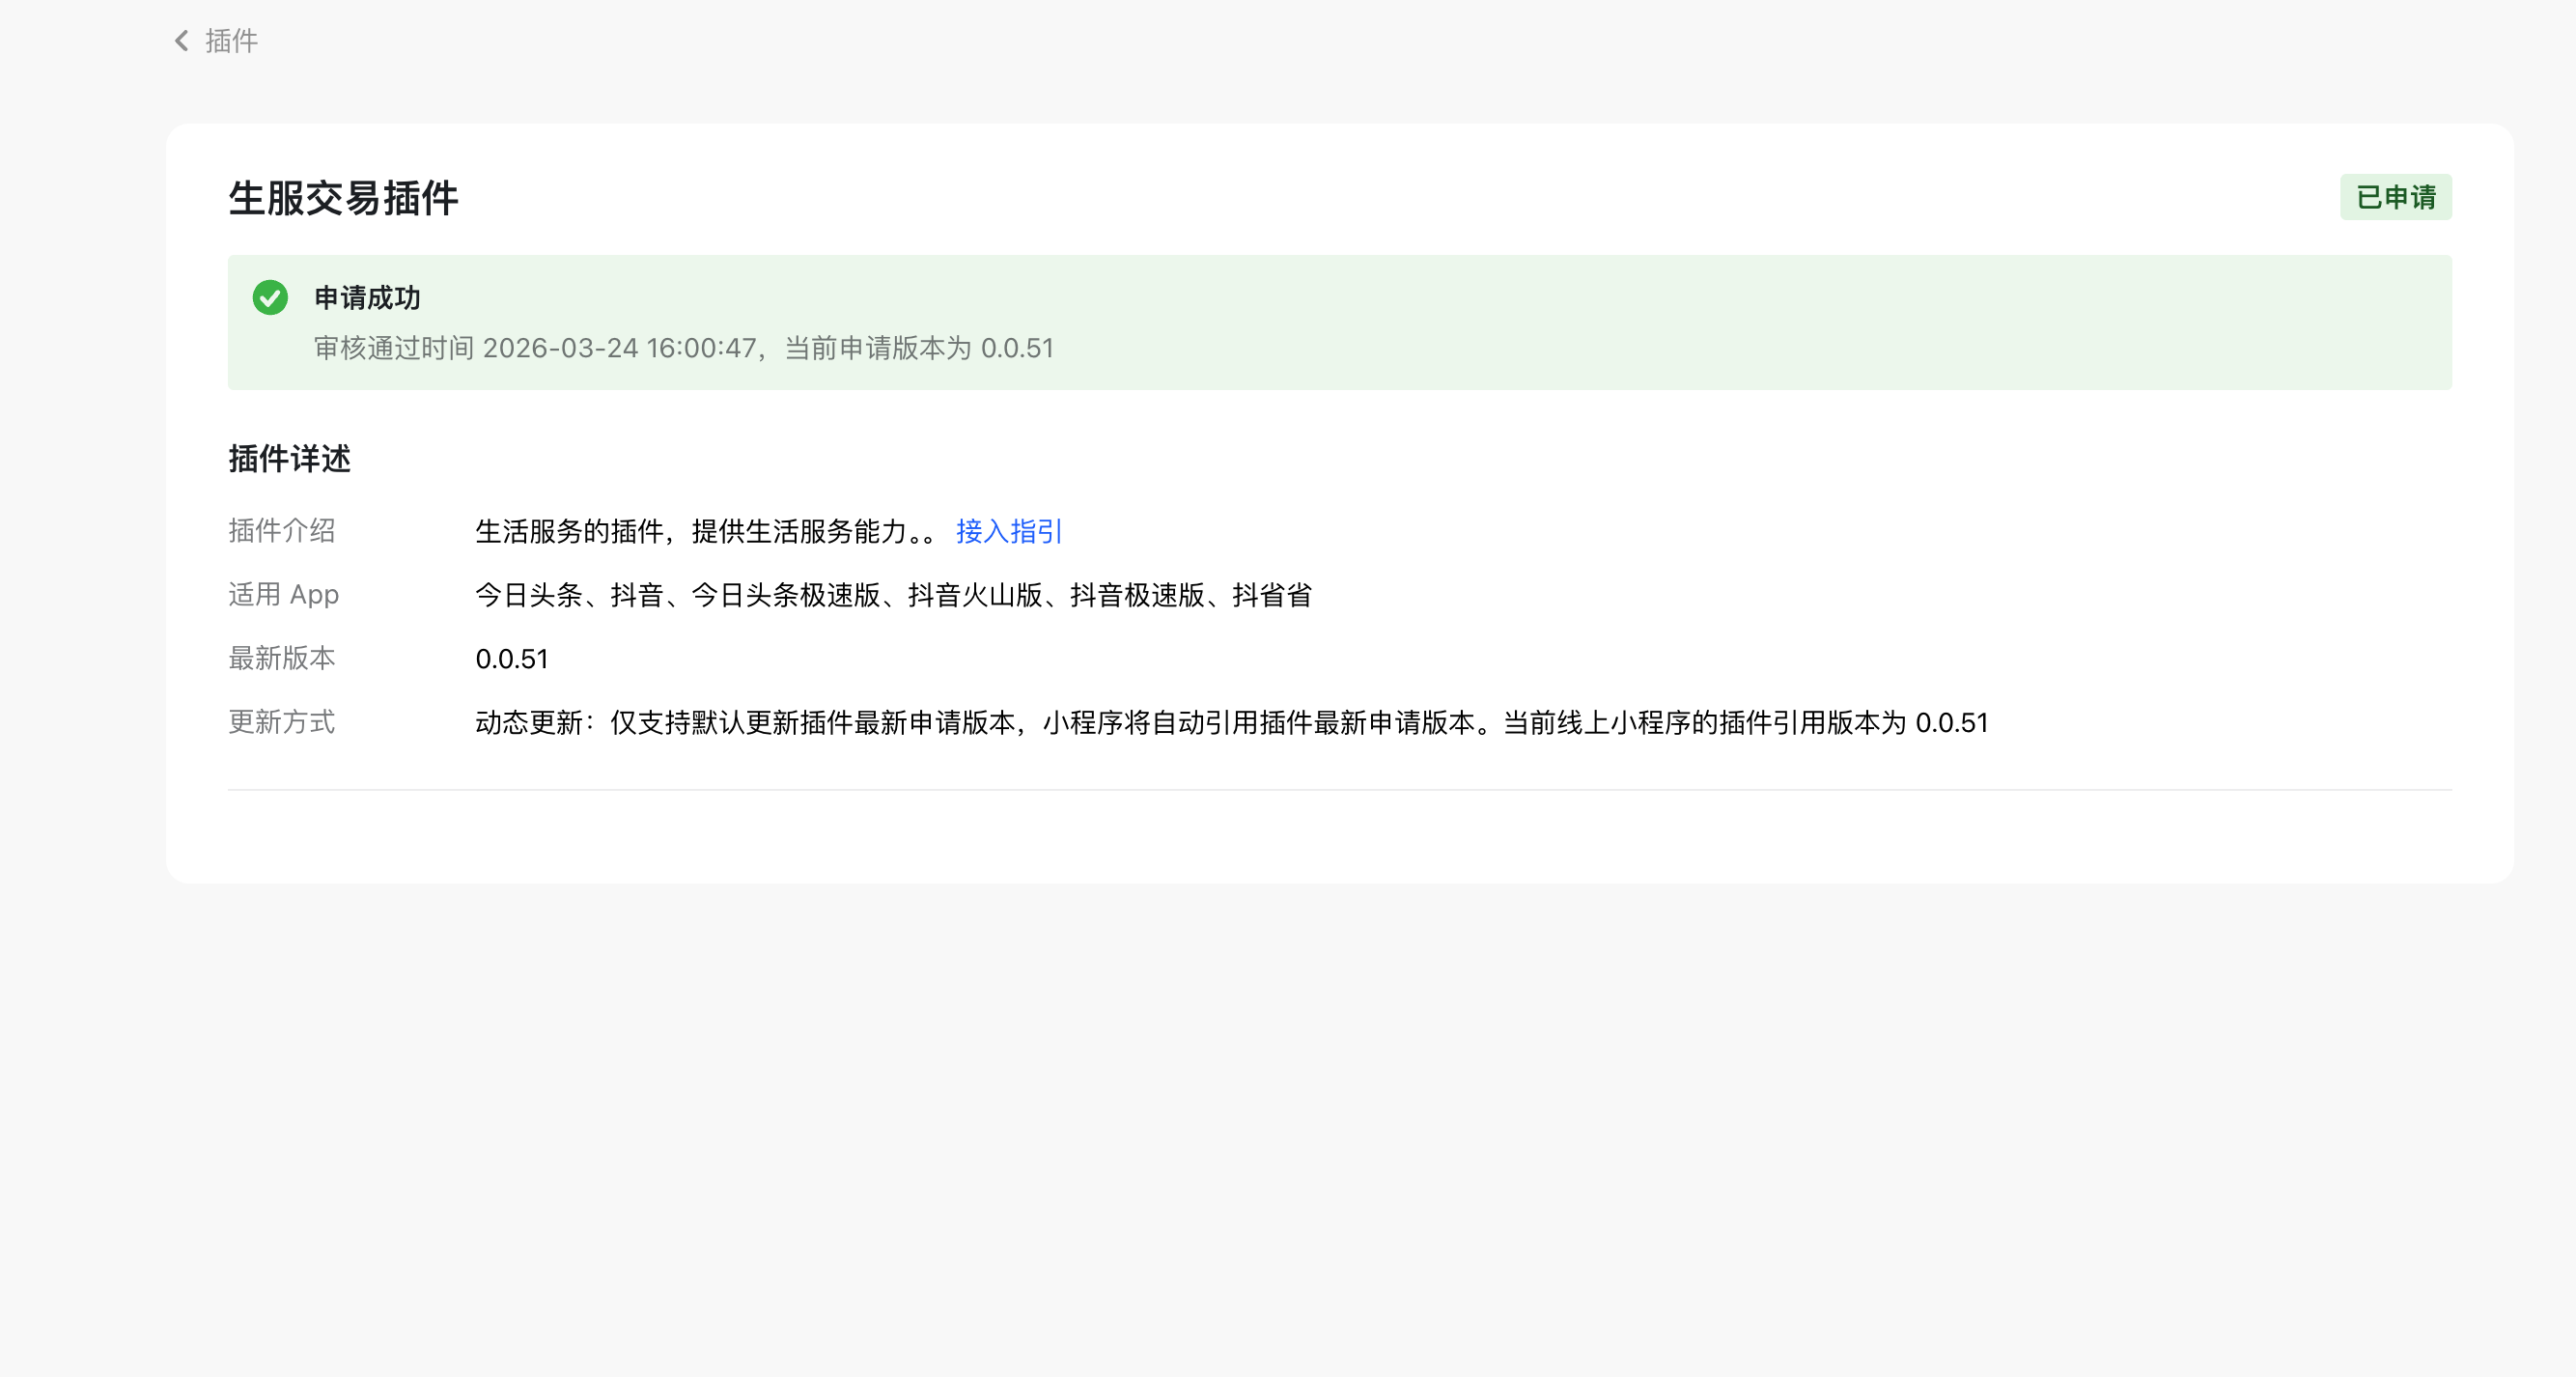The width and height of the screenshot is (2576, 1377).
Task: Go back via the 插件 breadcrumb text
Action: (232, 41)
